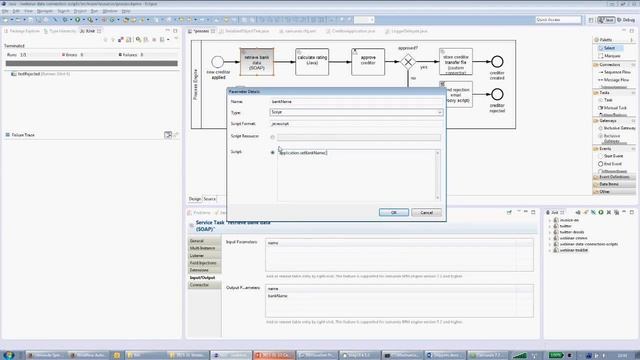The image size is (640, 360).
Task: Click the stop icon in Git view toolbar
Action: pyautogui.click(x=609, y=212)
